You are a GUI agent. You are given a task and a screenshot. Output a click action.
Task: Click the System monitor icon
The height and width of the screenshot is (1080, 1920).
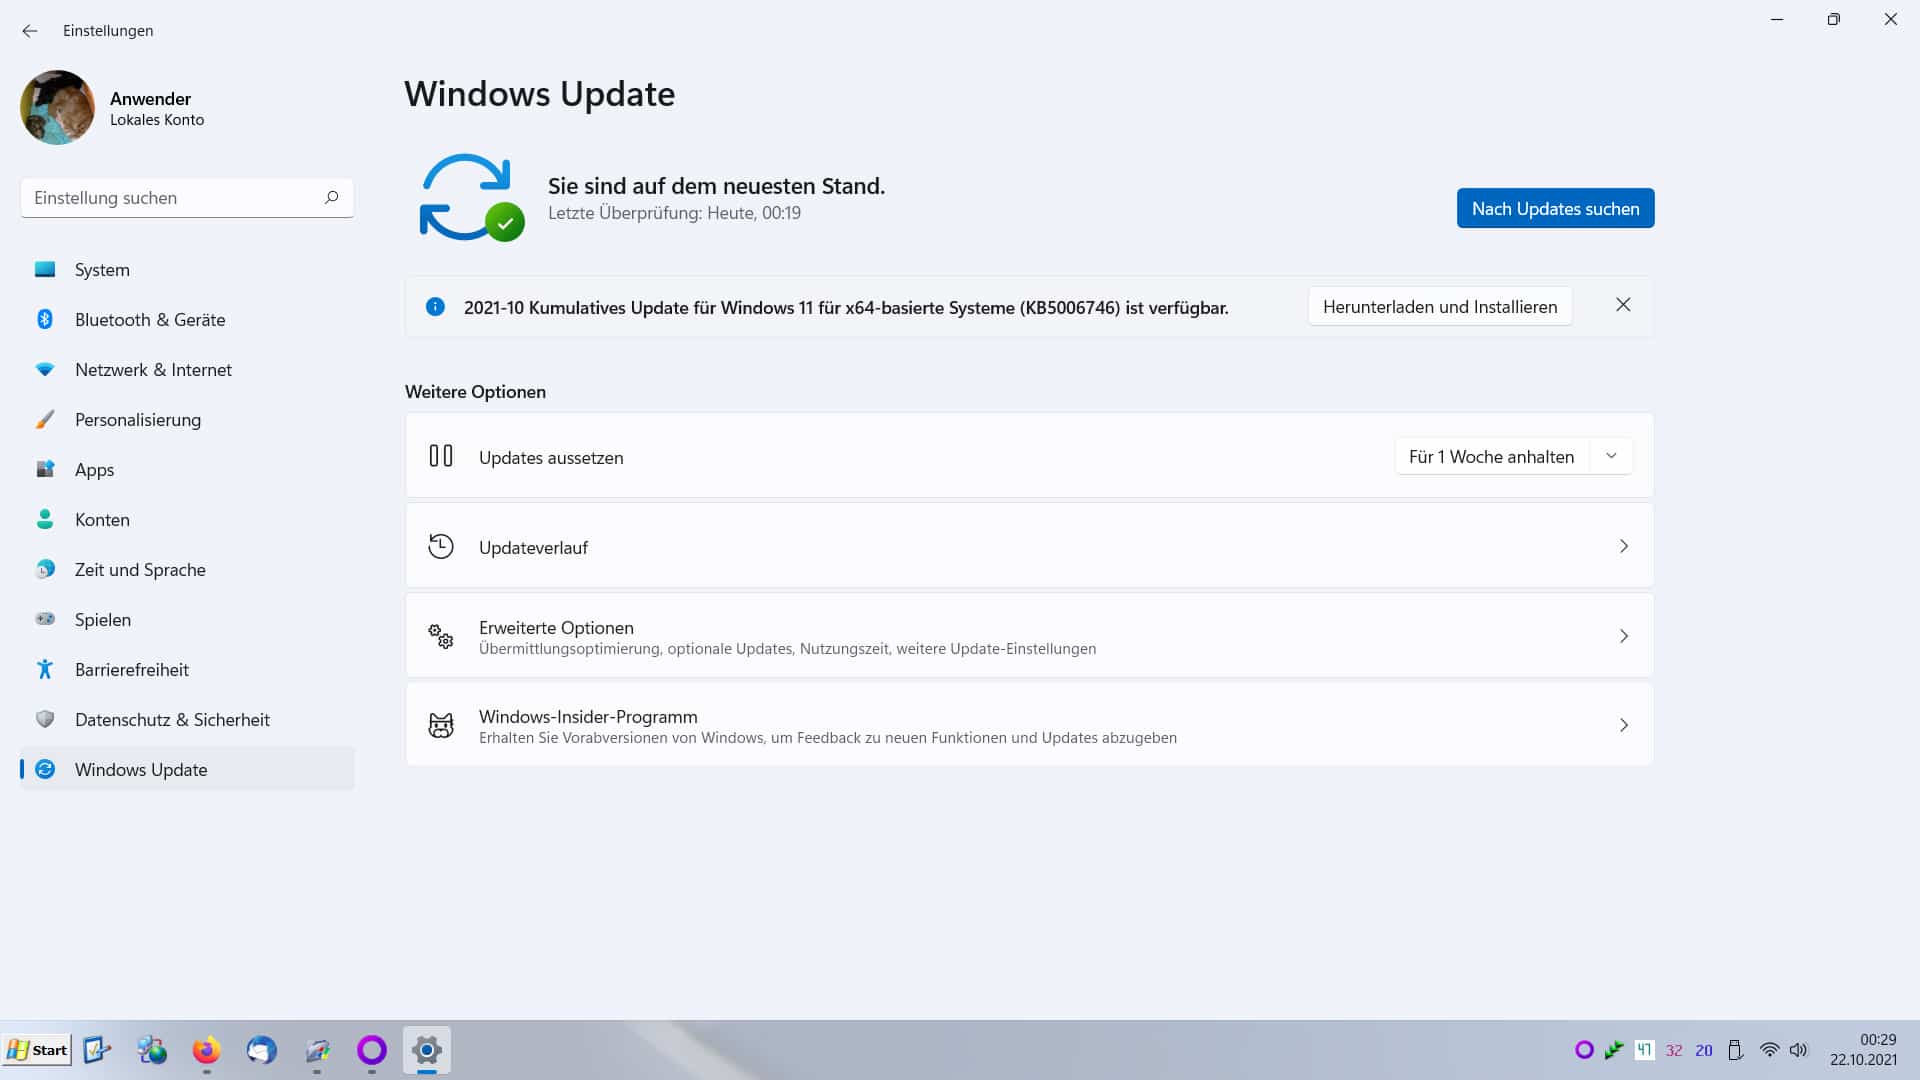[x=45, y=269]
